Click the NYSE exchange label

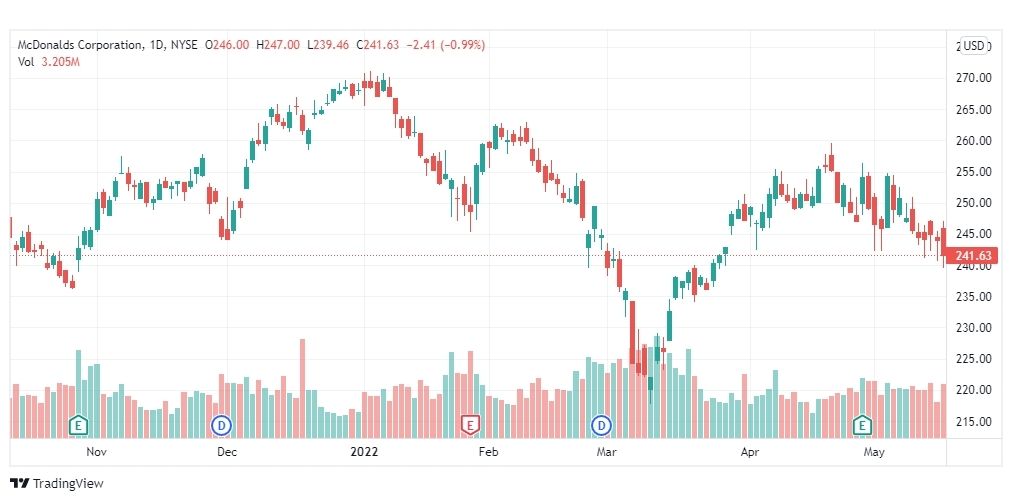(183, 45)
